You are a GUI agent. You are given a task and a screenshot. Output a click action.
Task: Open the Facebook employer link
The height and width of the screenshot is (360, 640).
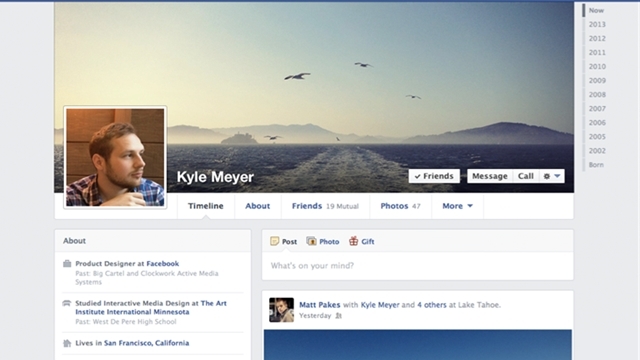coord(162,264)
